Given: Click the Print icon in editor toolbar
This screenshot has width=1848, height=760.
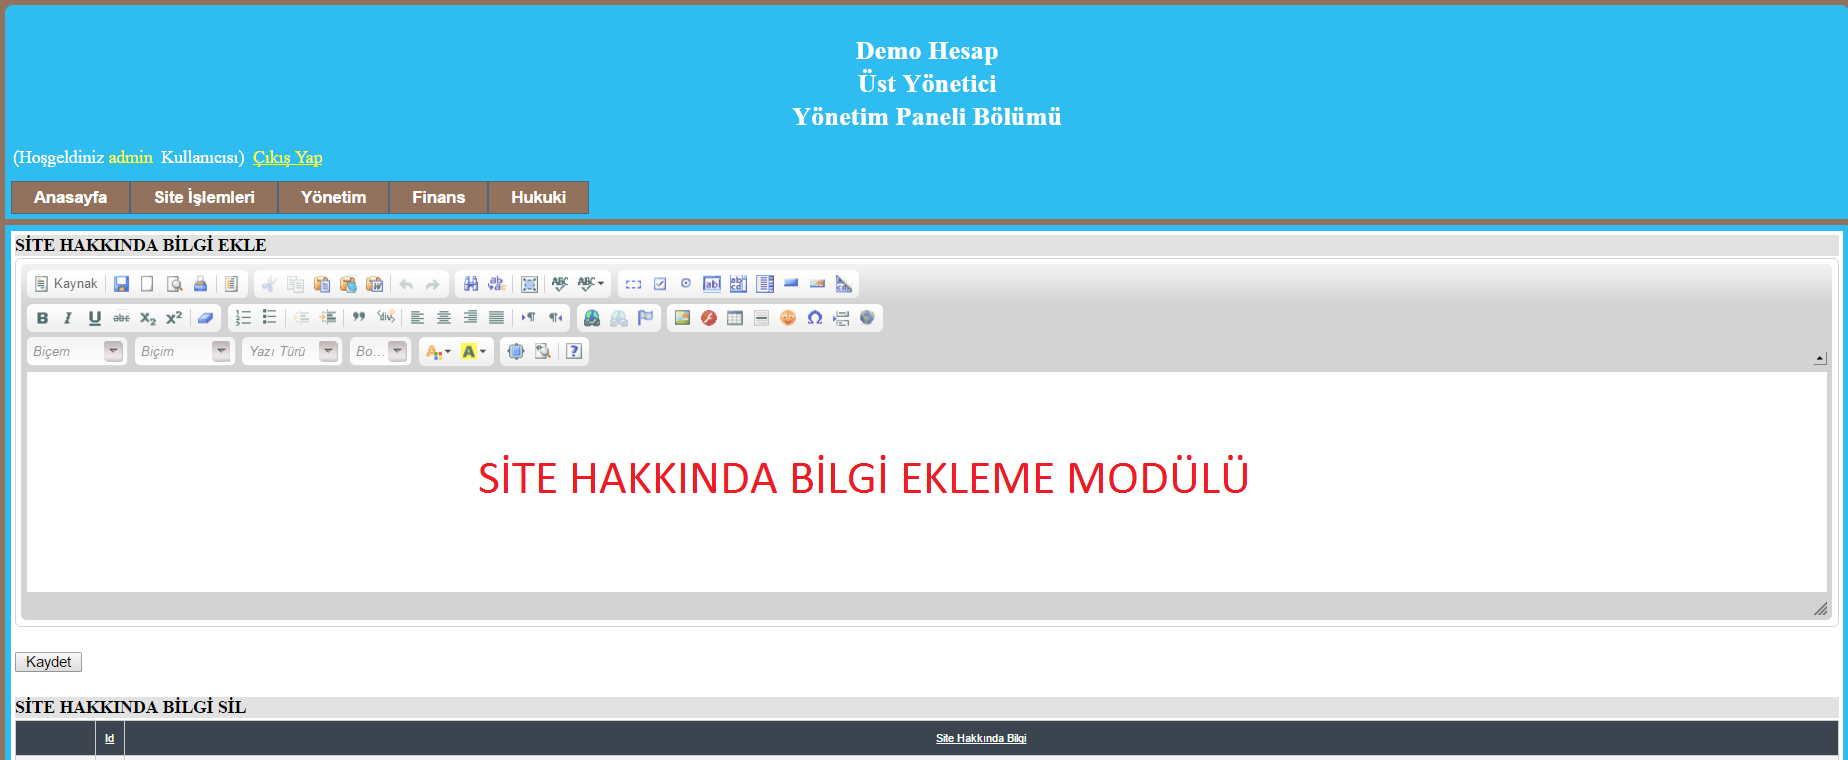Looking at the screenshot, I should tap(200, 284).
